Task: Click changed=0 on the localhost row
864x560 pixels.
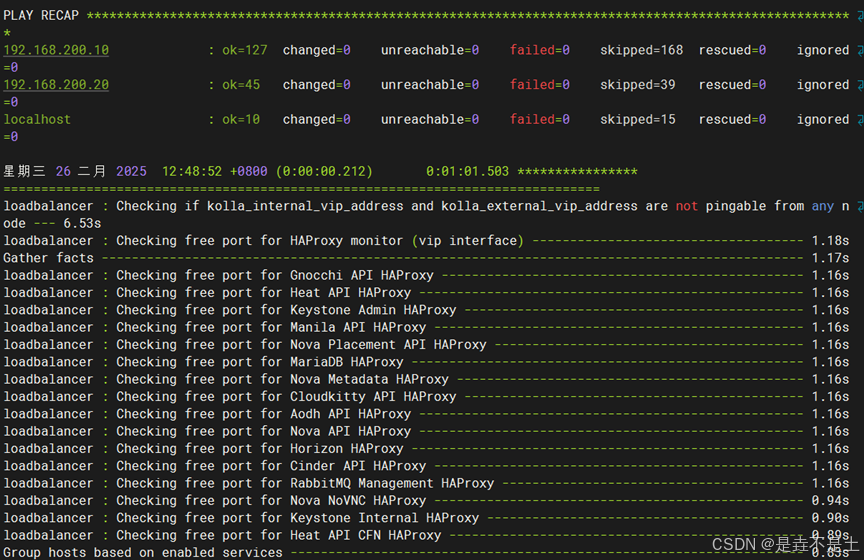Action: [316, 120]
